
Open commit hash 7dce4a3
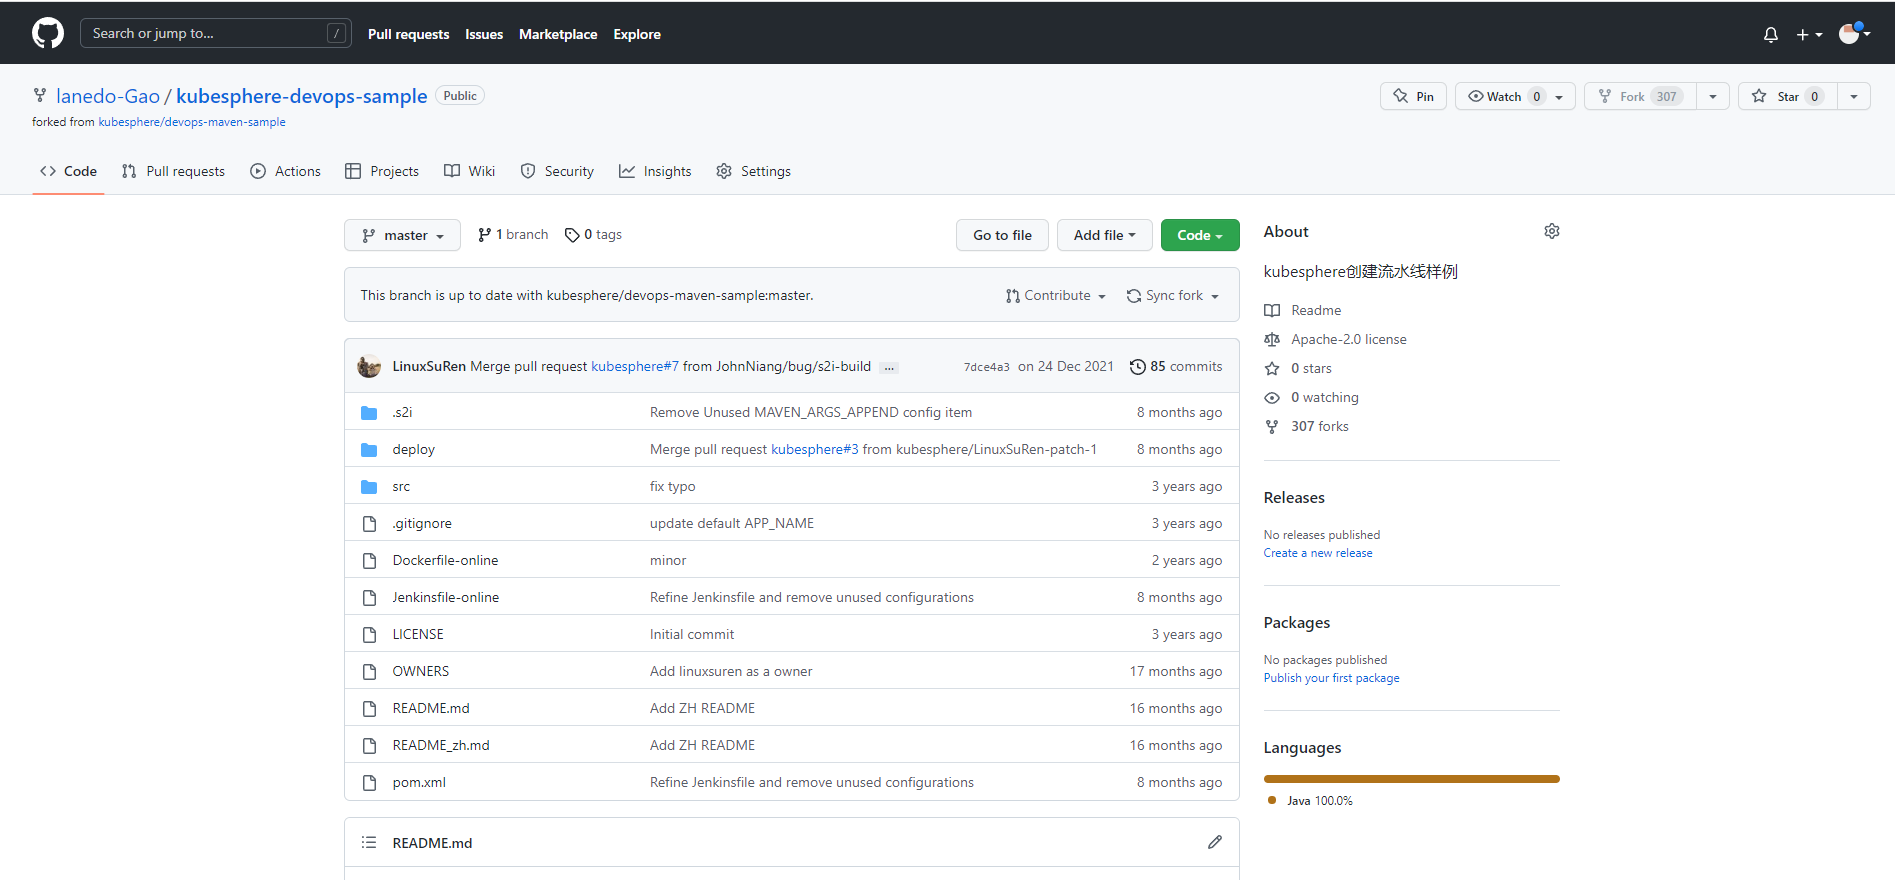click(x=986, y=367)
